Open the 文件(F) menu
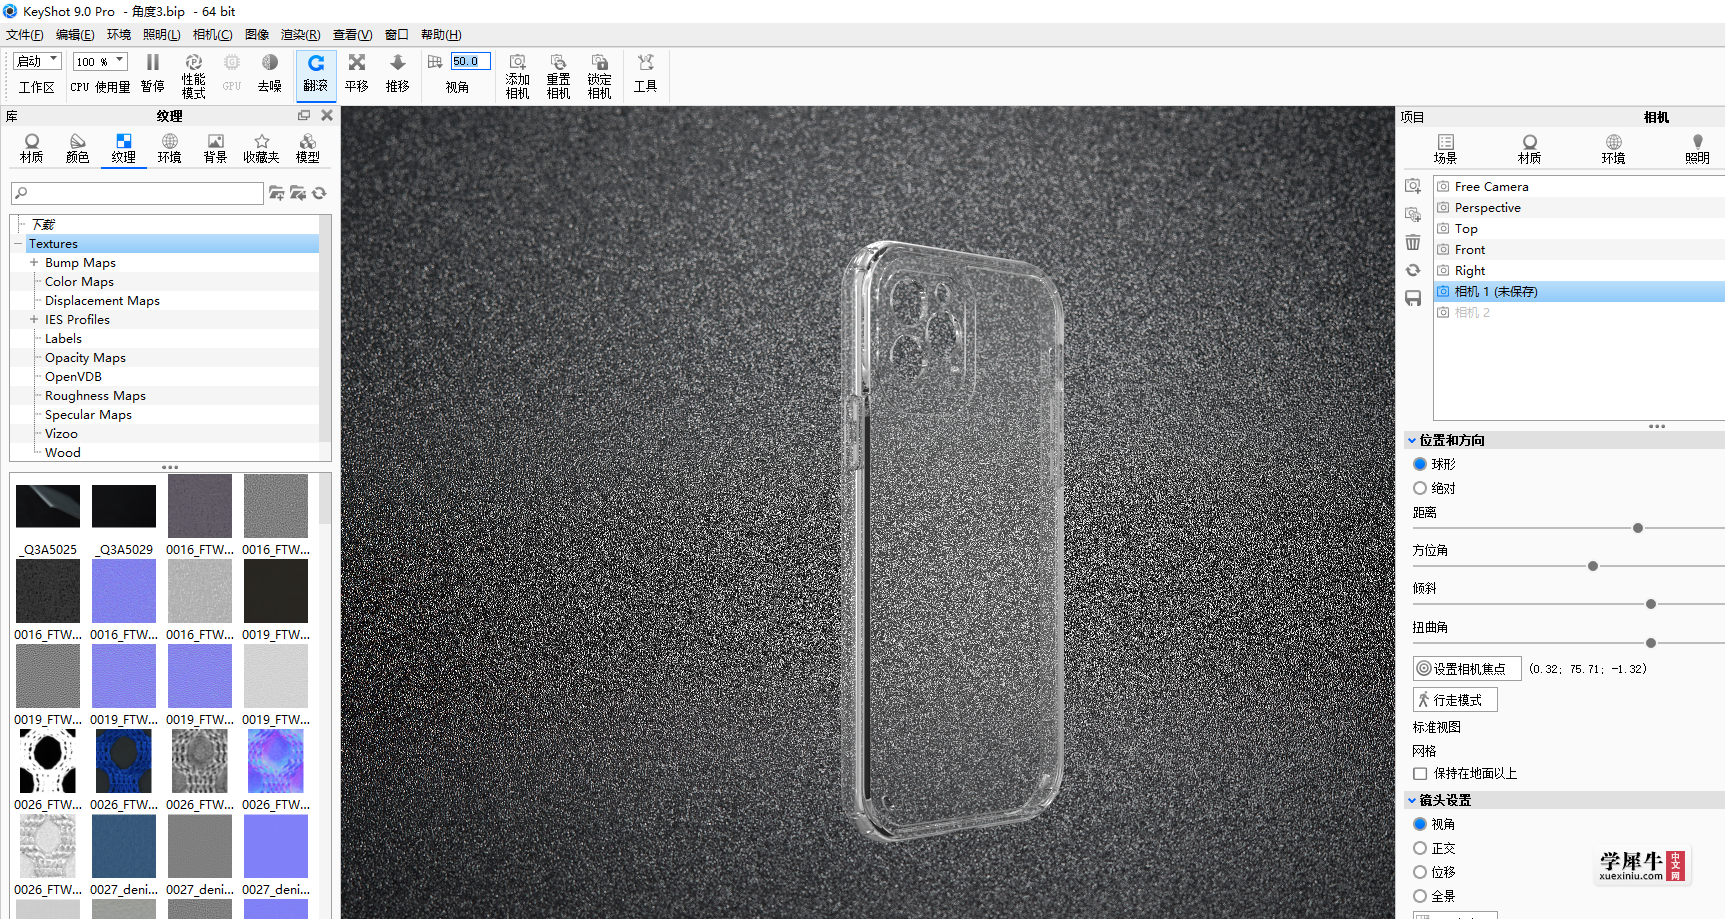The width and height of the screenshot is (1725, 919). 25,35
